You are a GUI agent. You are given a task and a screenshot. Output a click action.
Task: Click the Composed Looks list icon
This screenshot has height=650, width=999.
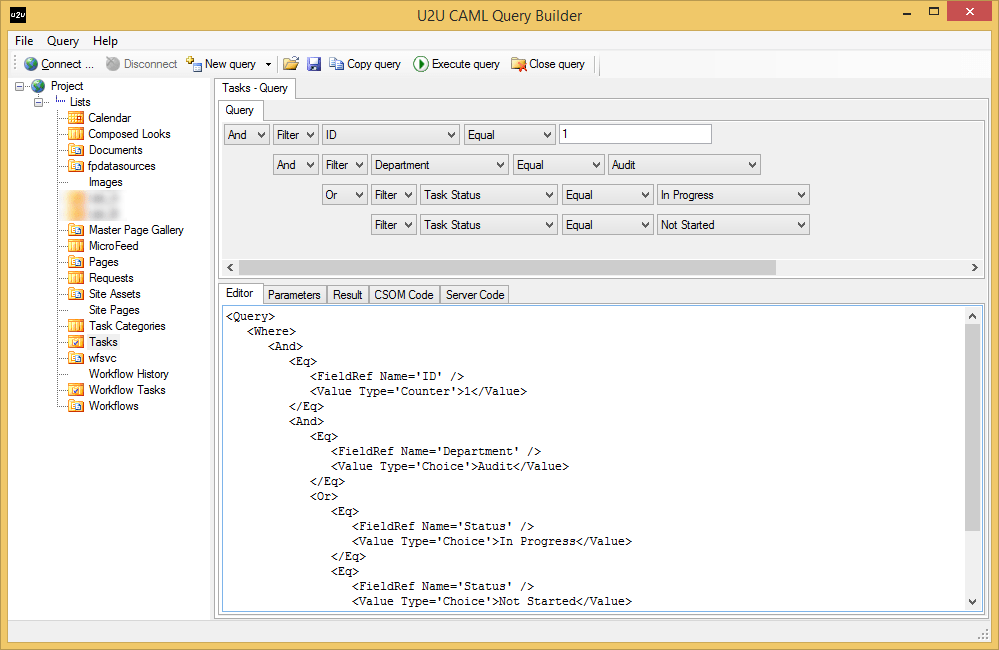[x=76, y=134]
